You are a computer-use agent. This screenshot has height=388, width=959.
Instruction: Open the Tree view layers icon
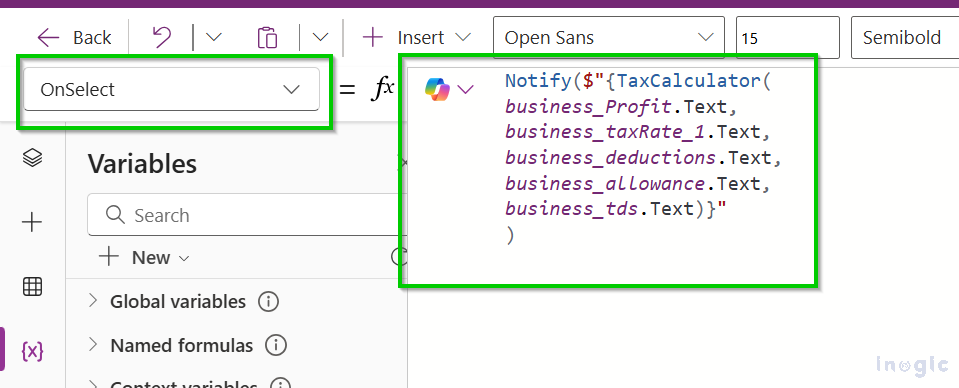[x=32, y=159]
